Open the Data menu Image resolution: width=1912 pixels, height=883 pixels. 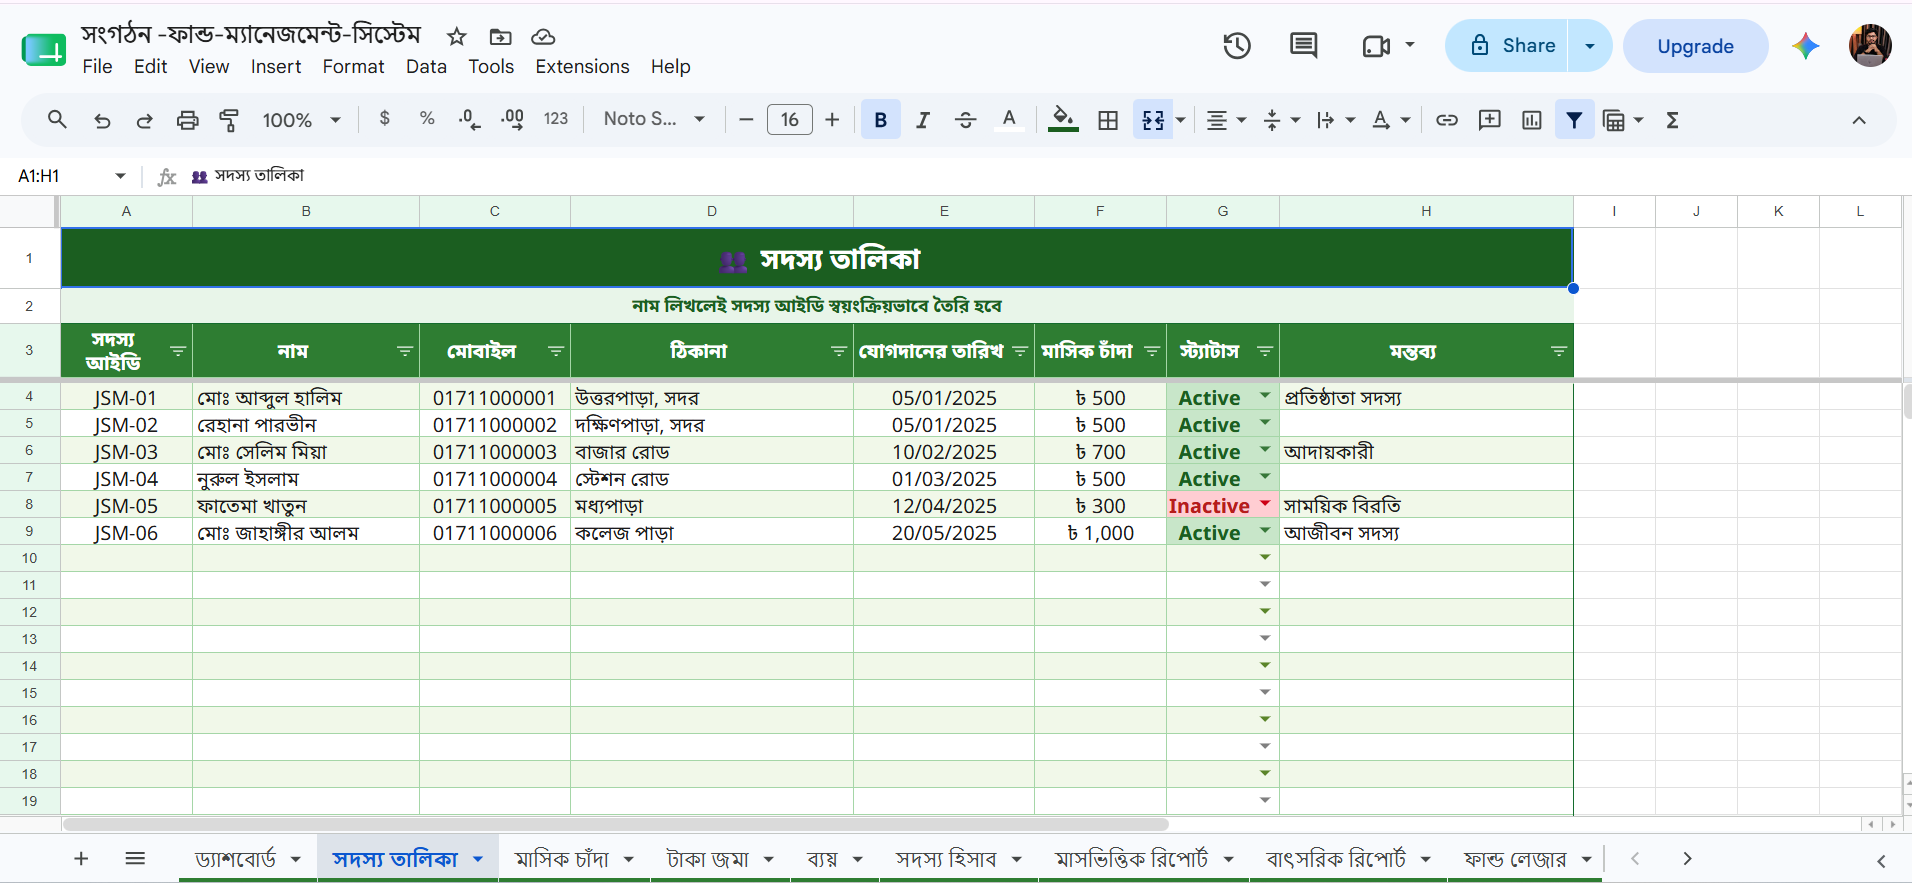(426, 67)
